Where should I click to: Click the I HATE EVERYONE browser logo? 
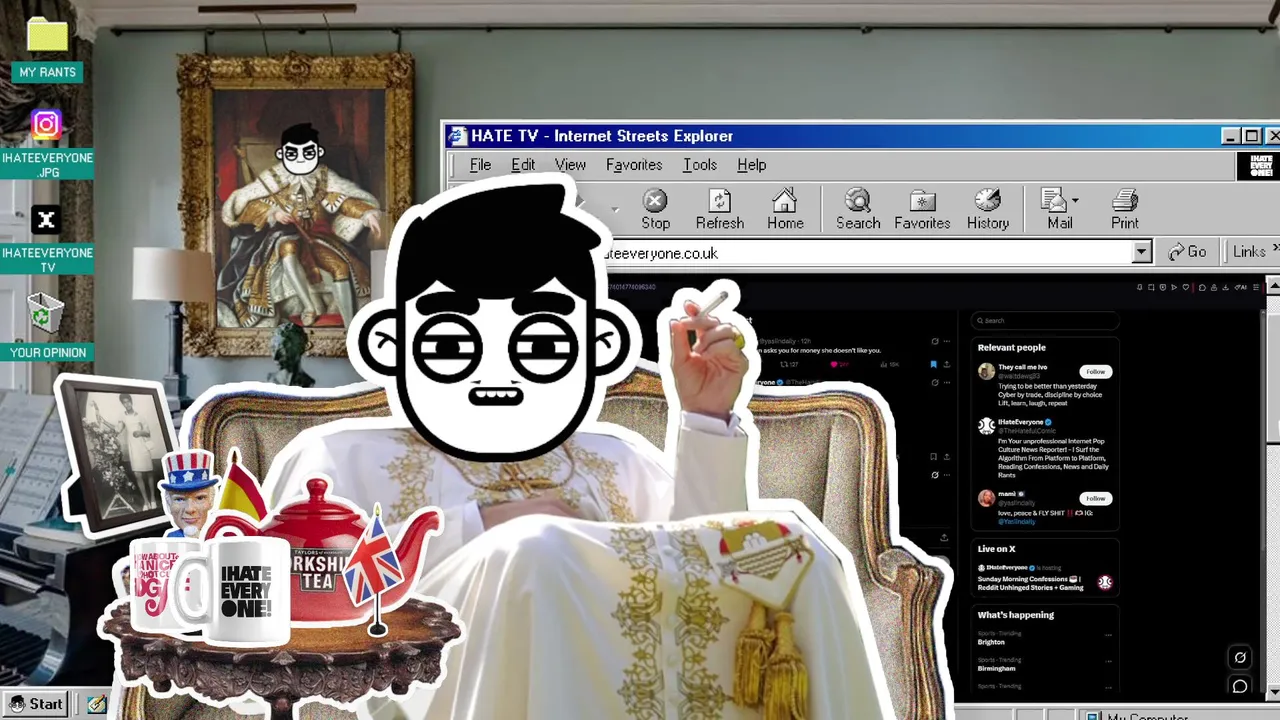pos(1260,165)
